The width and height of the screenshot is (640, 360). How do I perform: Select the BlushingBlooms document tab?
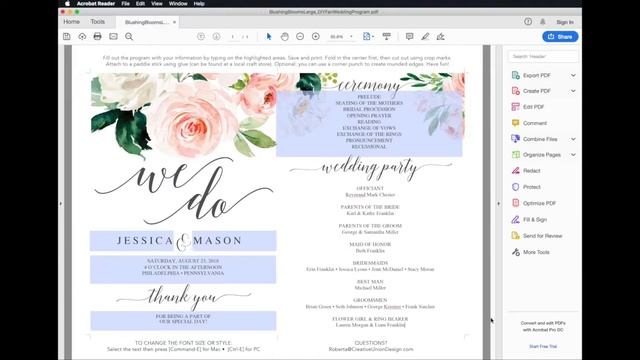(146, 22)
